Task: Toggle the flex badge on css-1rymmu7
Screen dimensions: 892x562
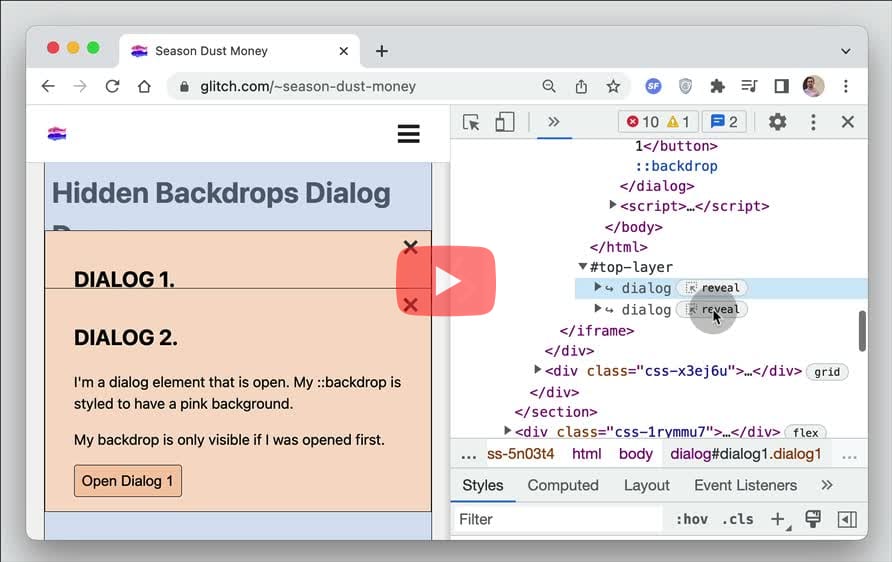Action: [806, 432]
